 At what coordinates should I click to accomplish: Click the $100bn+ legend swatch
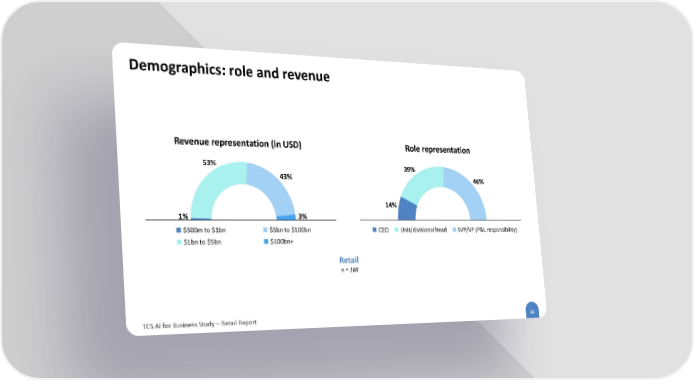(266, 242)
